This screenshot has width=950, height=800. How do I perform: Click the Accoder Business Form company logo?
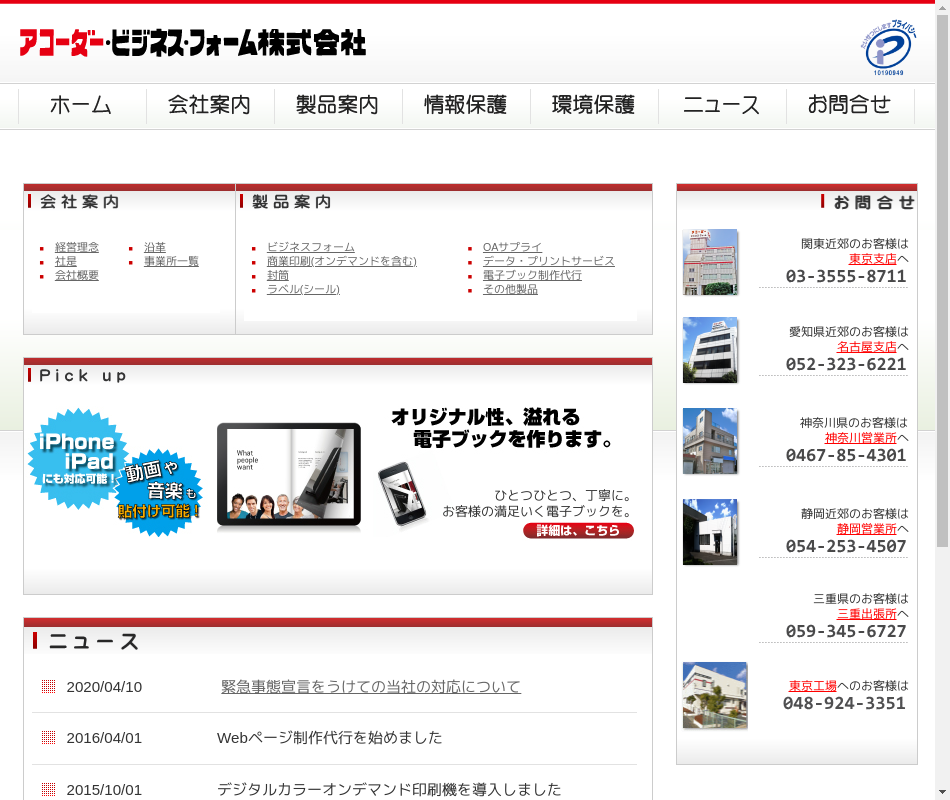tap(192, 43)
